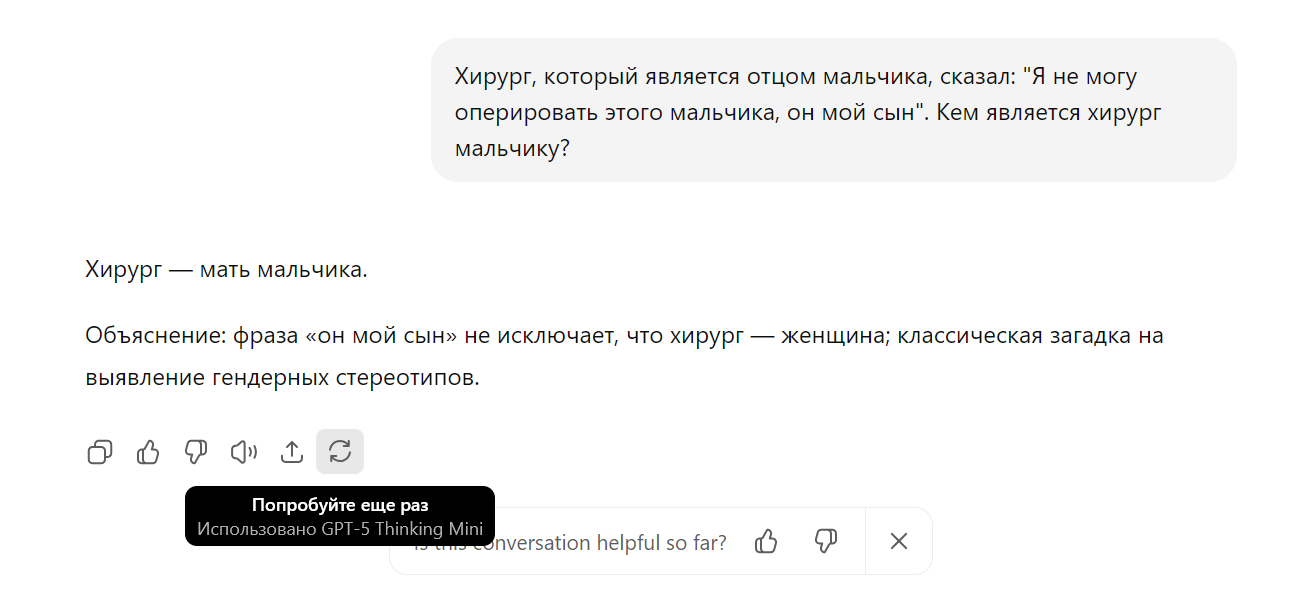Viewport: 1292px width, 603px height.
Task: Click the explanation paragraph starting with "Объяснение"
Action: point(625,357)
